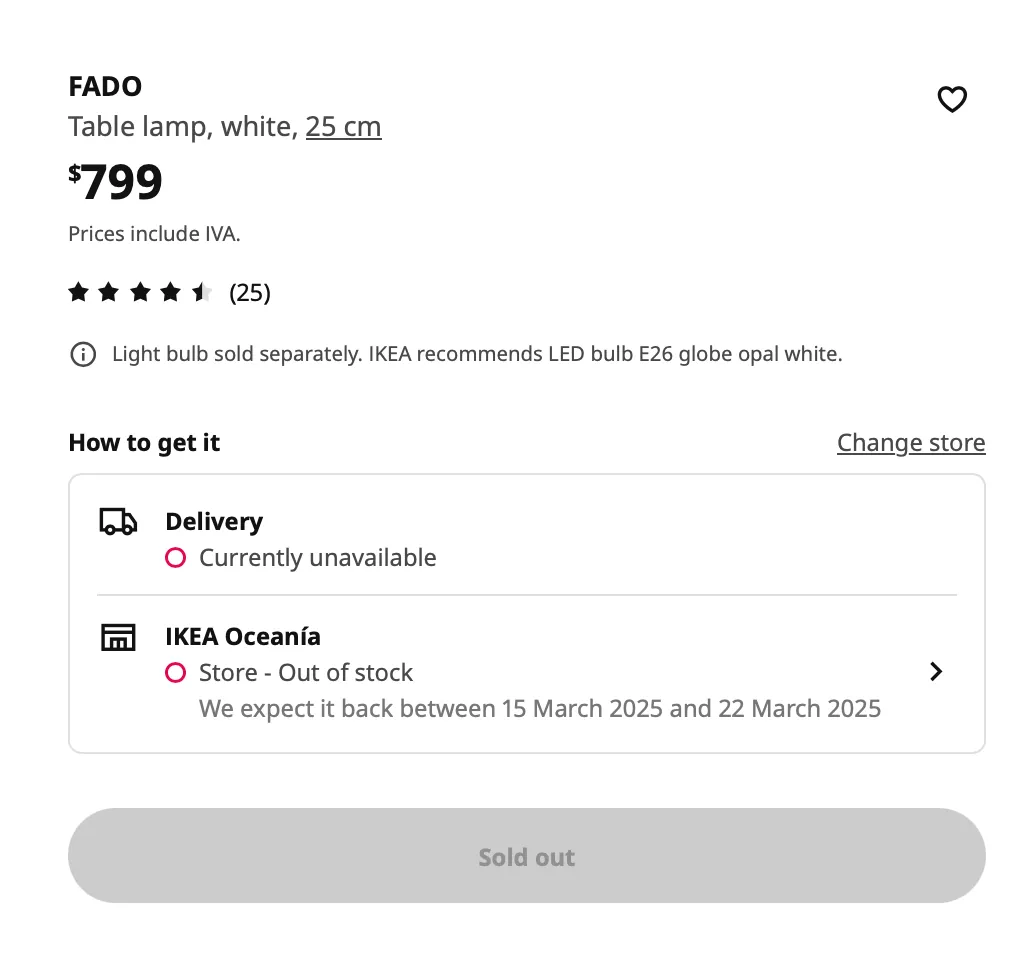Click the info icon beside light bulb note
The image size is (1024, 954).
click(x=83, y=354)
